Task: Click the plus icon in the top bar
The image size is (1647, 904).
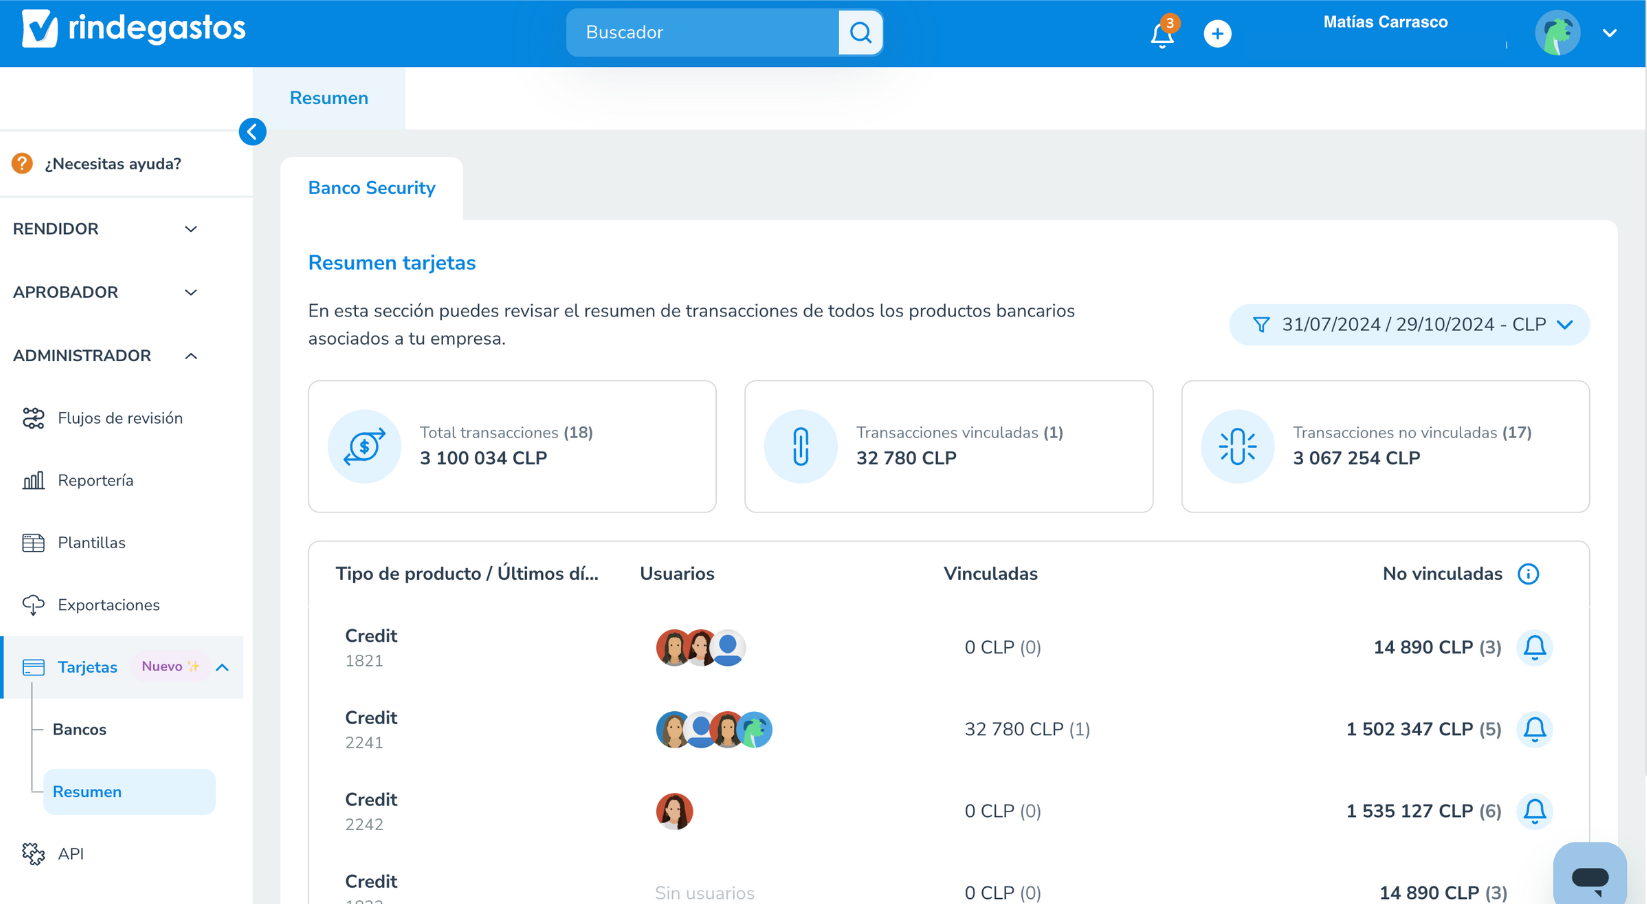Action: (x=1217, y=33)
